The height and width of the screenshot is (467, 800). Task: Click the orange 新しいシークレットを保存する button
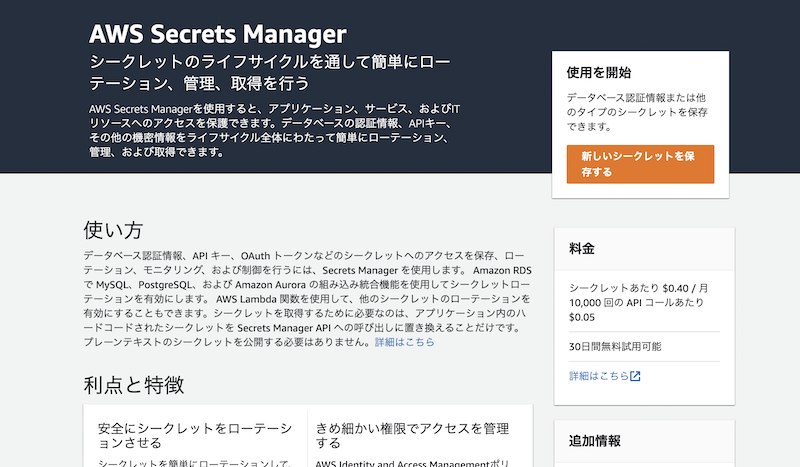(x=640, y=164)
